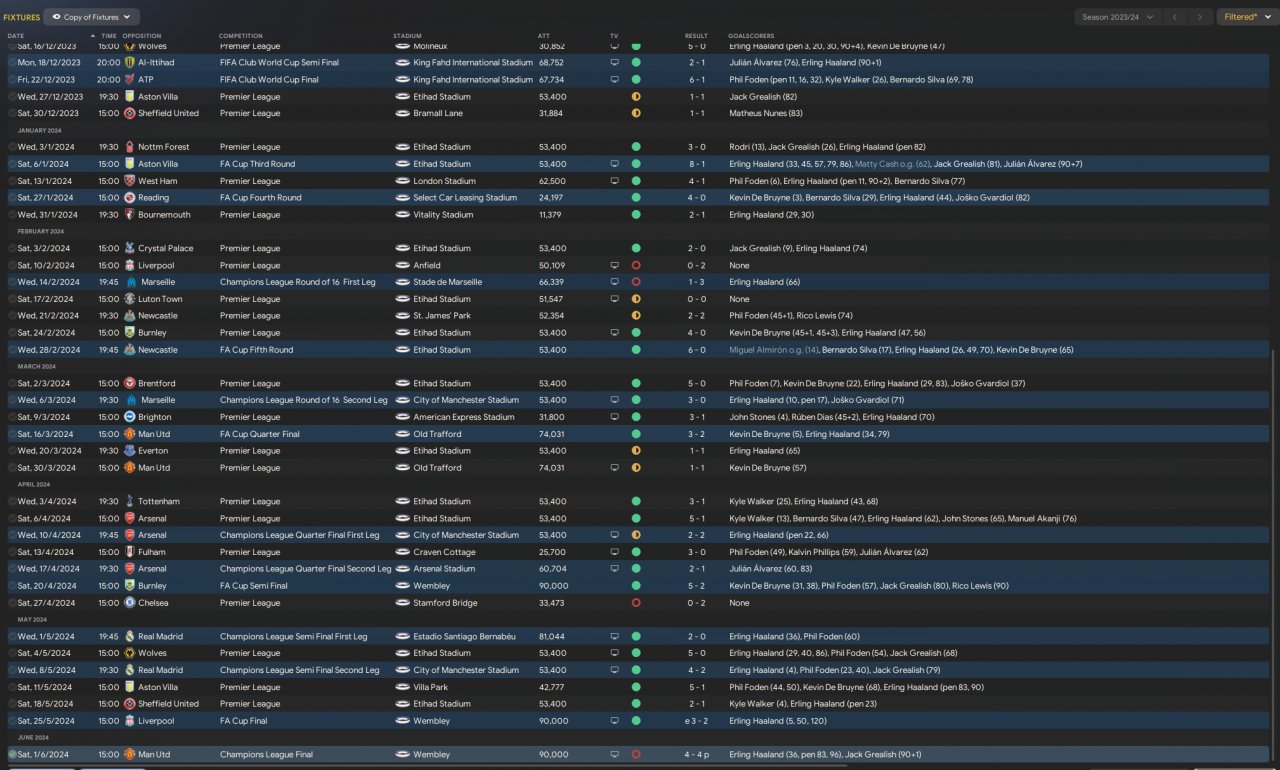Screen dimensions: 1280x770
Task: Click the Miguel Almirón o.g. (14) entry
Action: click(x=775, y=350)
